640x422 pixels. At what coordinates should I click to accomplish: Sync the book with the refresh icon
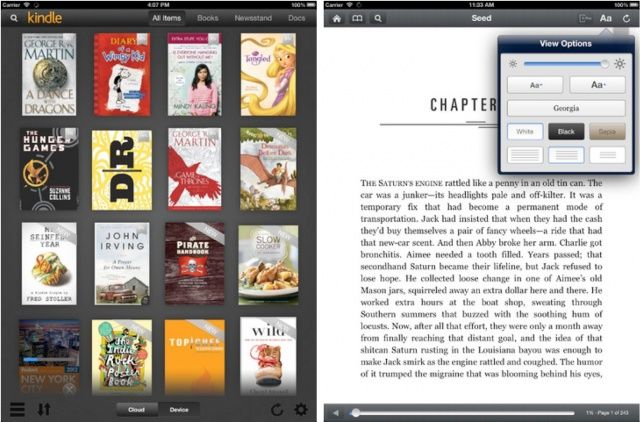click(626, 18)
